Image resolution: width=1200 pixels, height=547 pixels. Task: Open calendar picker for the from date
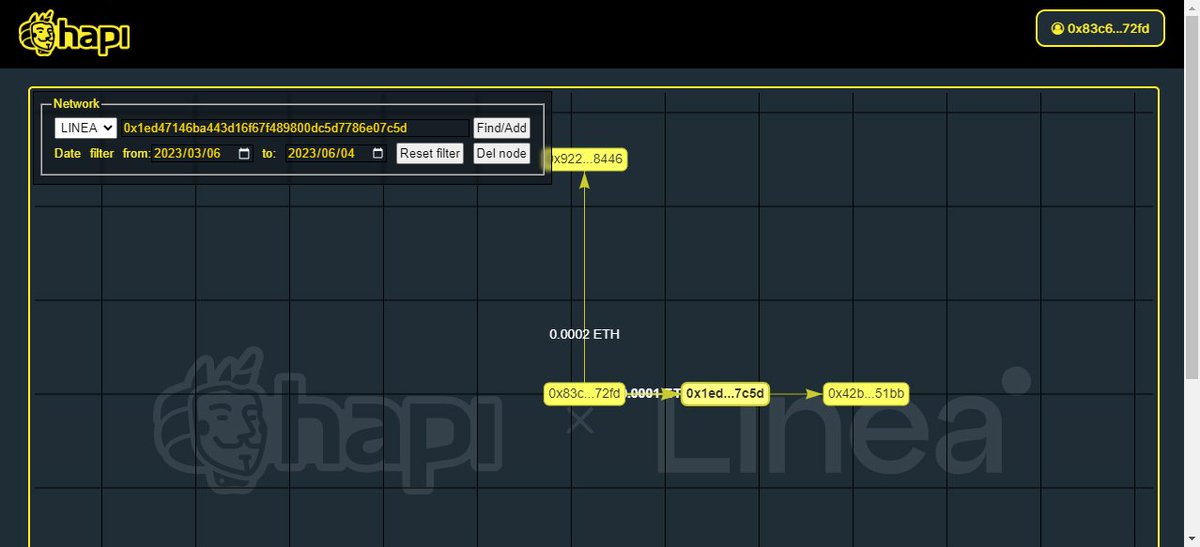(244, 153)
